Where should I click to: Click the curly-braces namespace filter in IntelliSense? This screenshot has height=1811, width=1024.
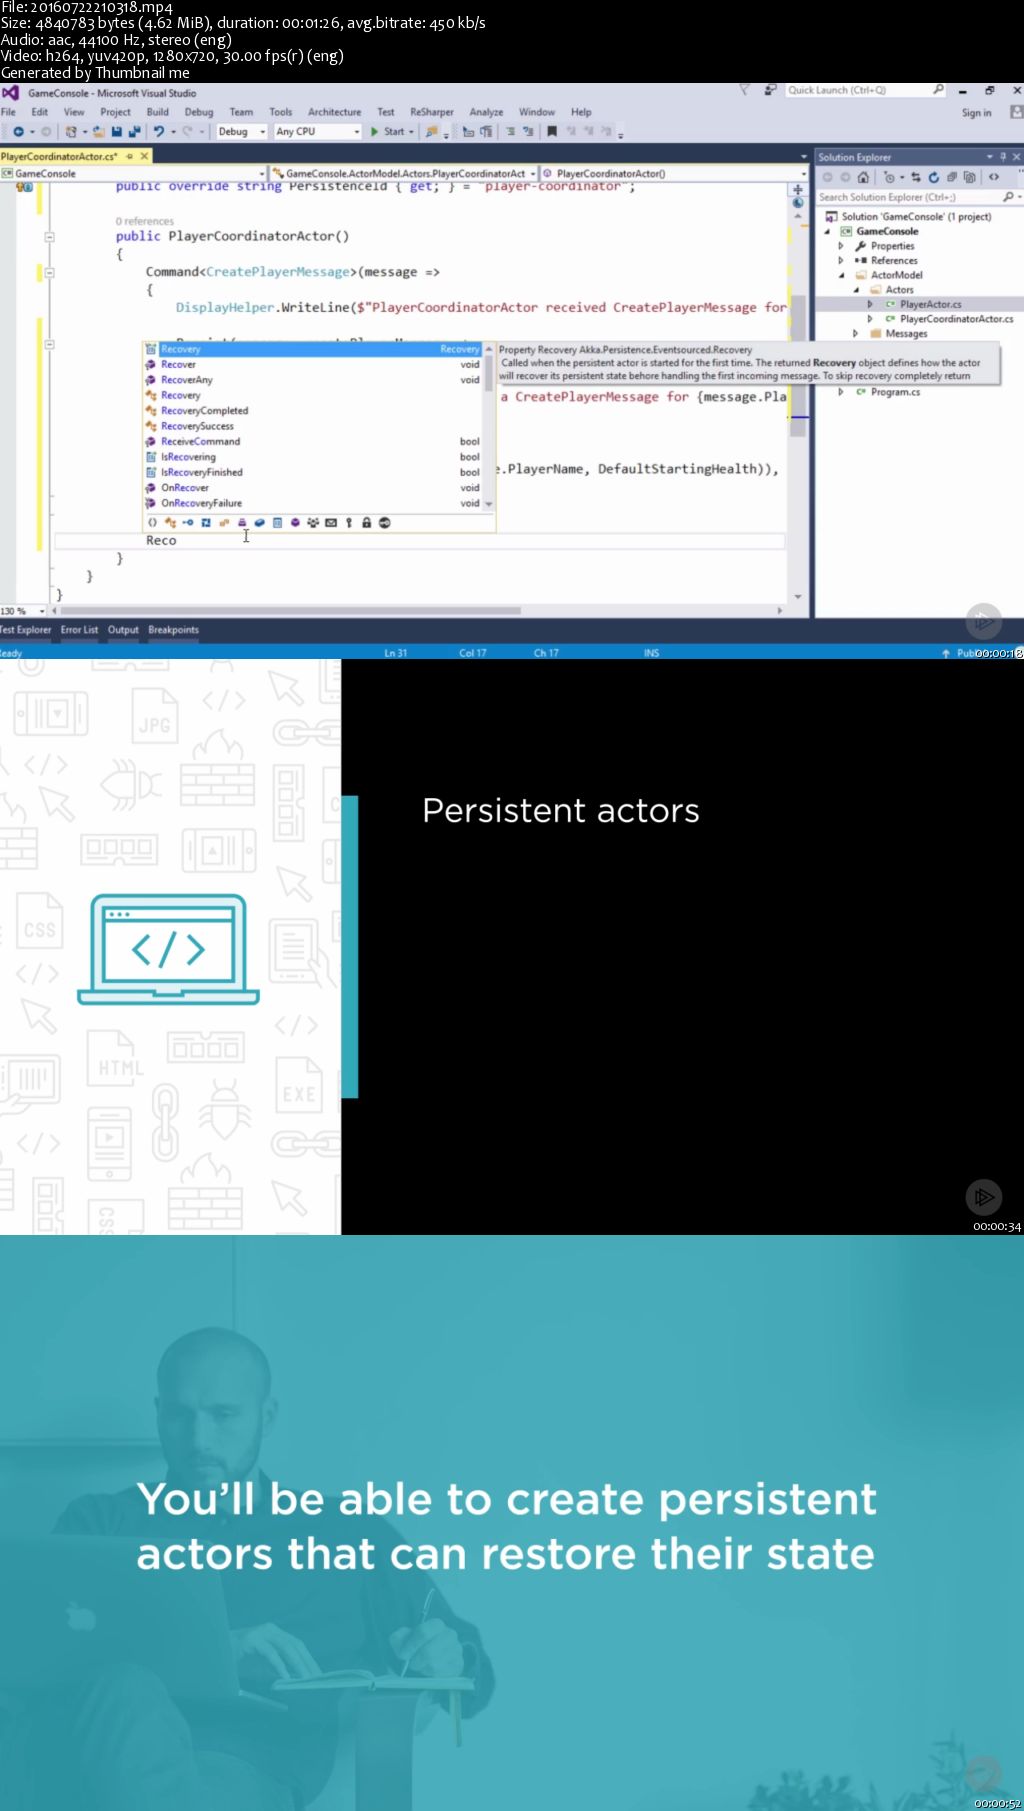pos(152,523)
